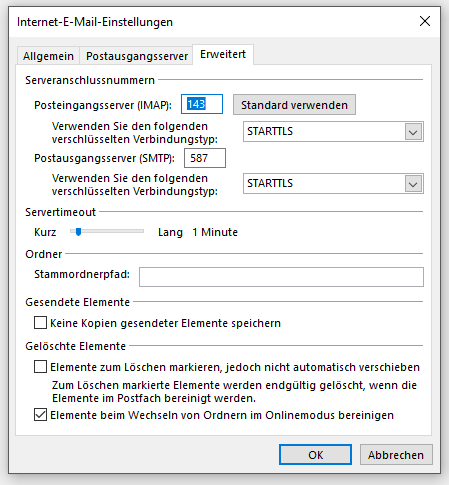Uncheck Elemente beim Wechseln von Ordnern bereinigen
The height and width of the screenshot is (485, 449).
pos(40,415)
